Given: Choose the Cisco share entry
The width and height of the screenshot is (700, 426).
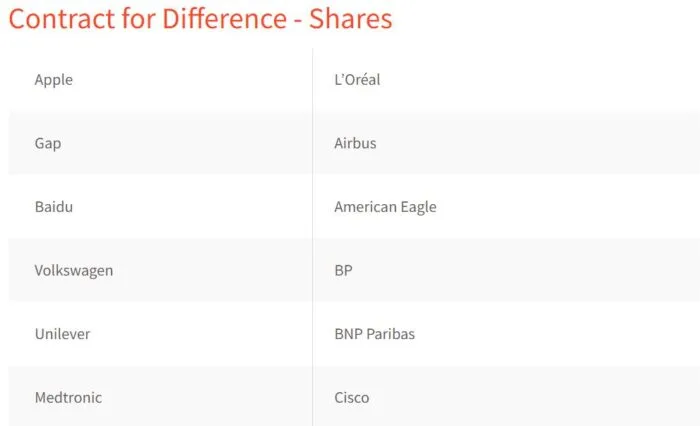Looking at the screenshot, I should (352, 397).
